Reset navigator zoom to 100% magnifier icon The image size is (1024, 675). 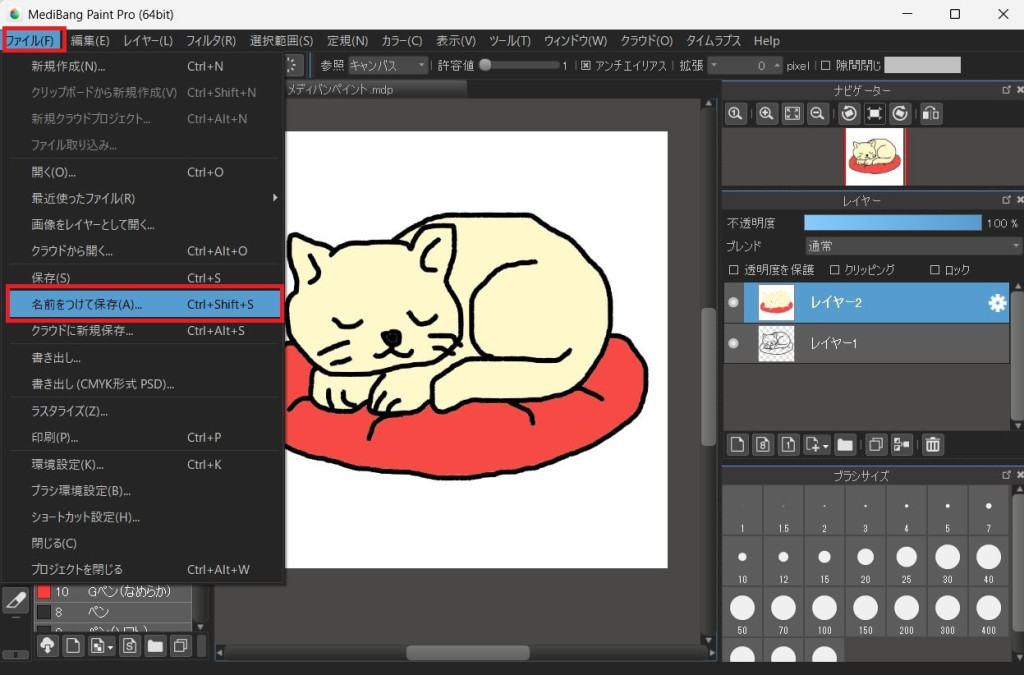coord(735,114)
